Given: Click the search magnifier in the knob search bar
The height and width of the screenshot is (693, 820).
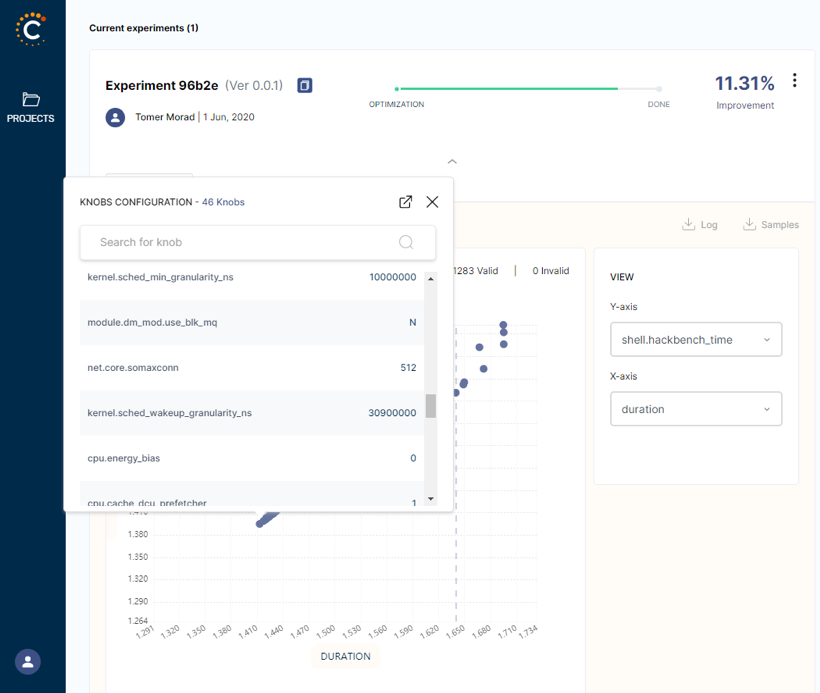Looking at the screenshot, I should point(406,242).
